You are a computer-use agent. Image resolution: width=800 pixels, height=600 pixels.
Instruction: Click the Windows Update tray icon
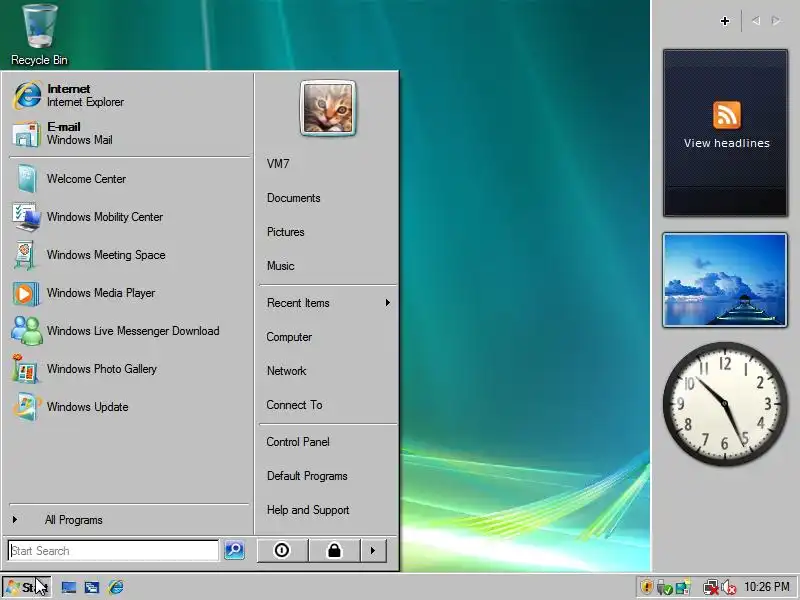pos(683,588)
